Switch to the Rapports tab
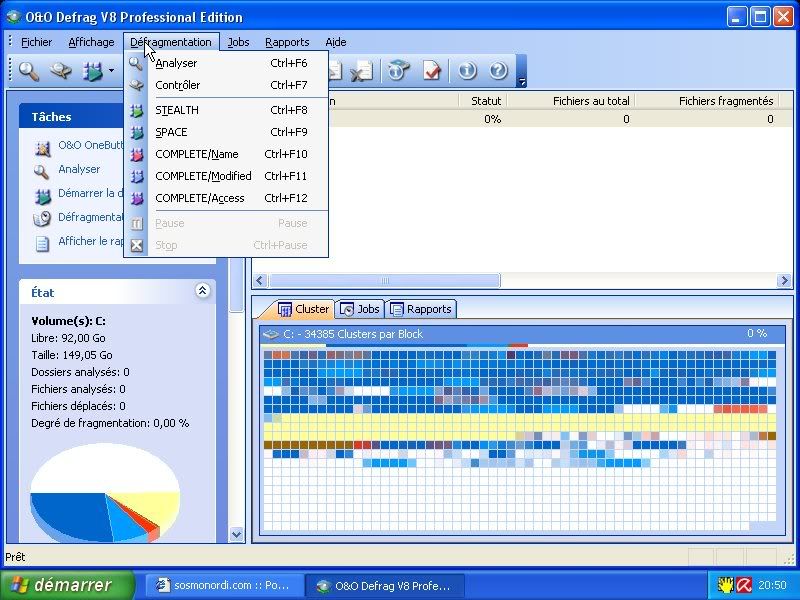Viewport: 800px width, 600px height. (421, 309)
